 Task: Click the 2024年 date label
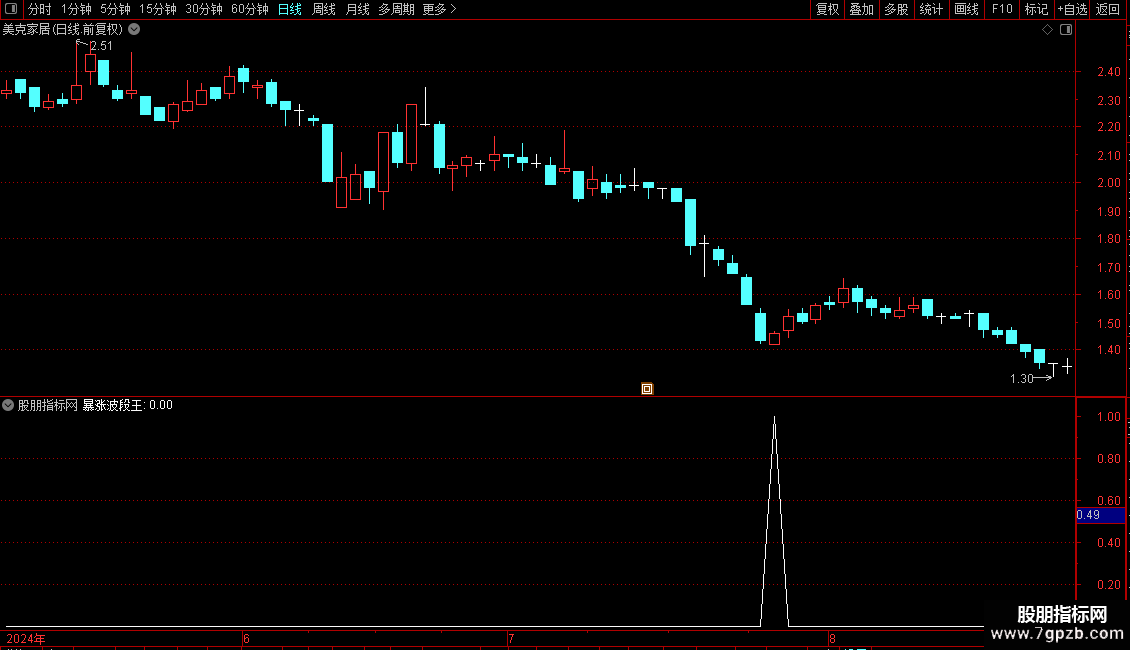click(x=26, y=638)
